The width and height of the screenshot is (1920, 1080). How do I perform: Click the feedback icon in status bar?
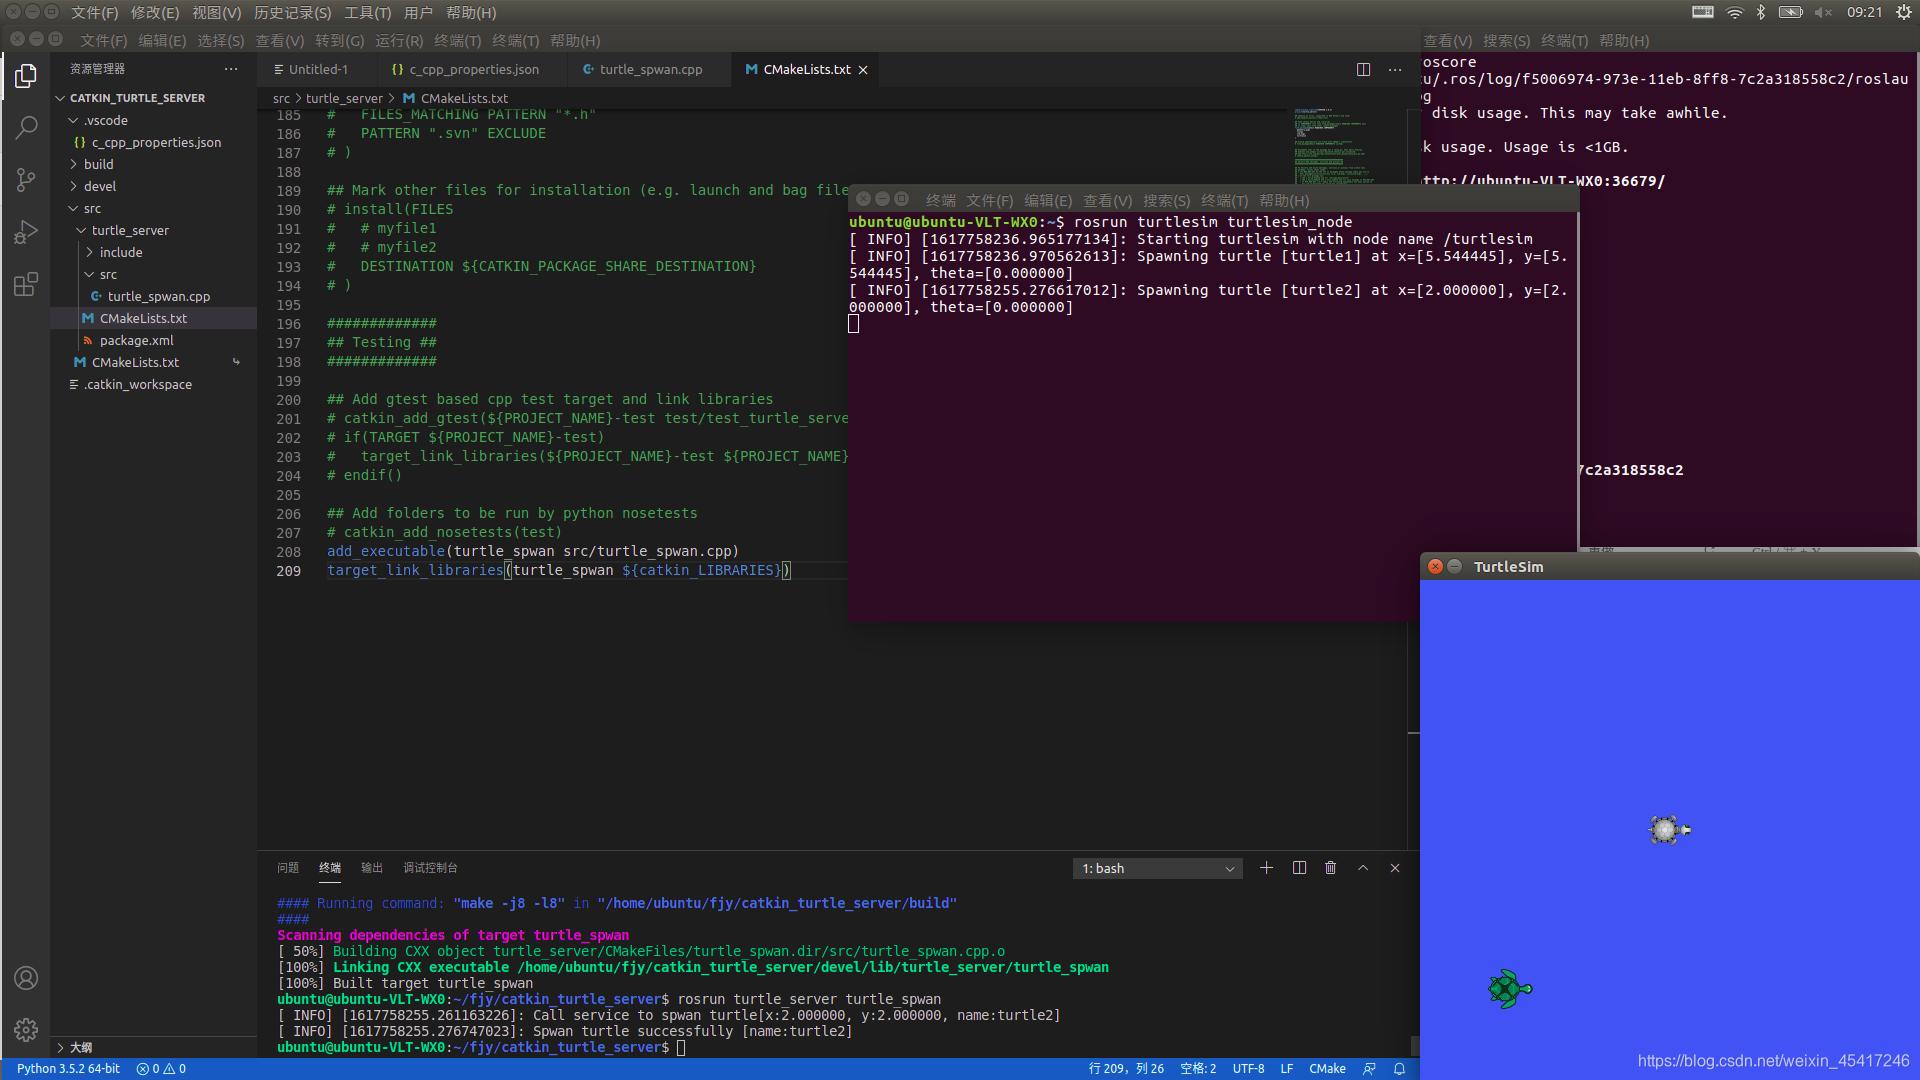point(1370,1069)
